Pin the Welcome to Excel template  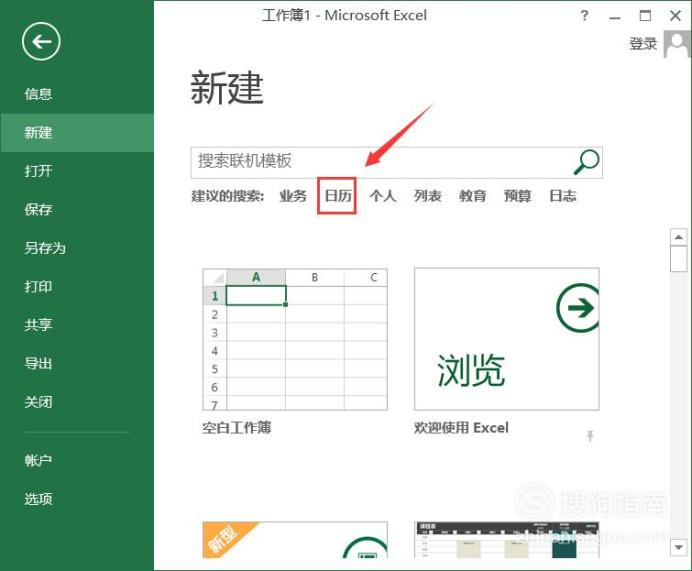pyautogui.click(x=590, y=436)
